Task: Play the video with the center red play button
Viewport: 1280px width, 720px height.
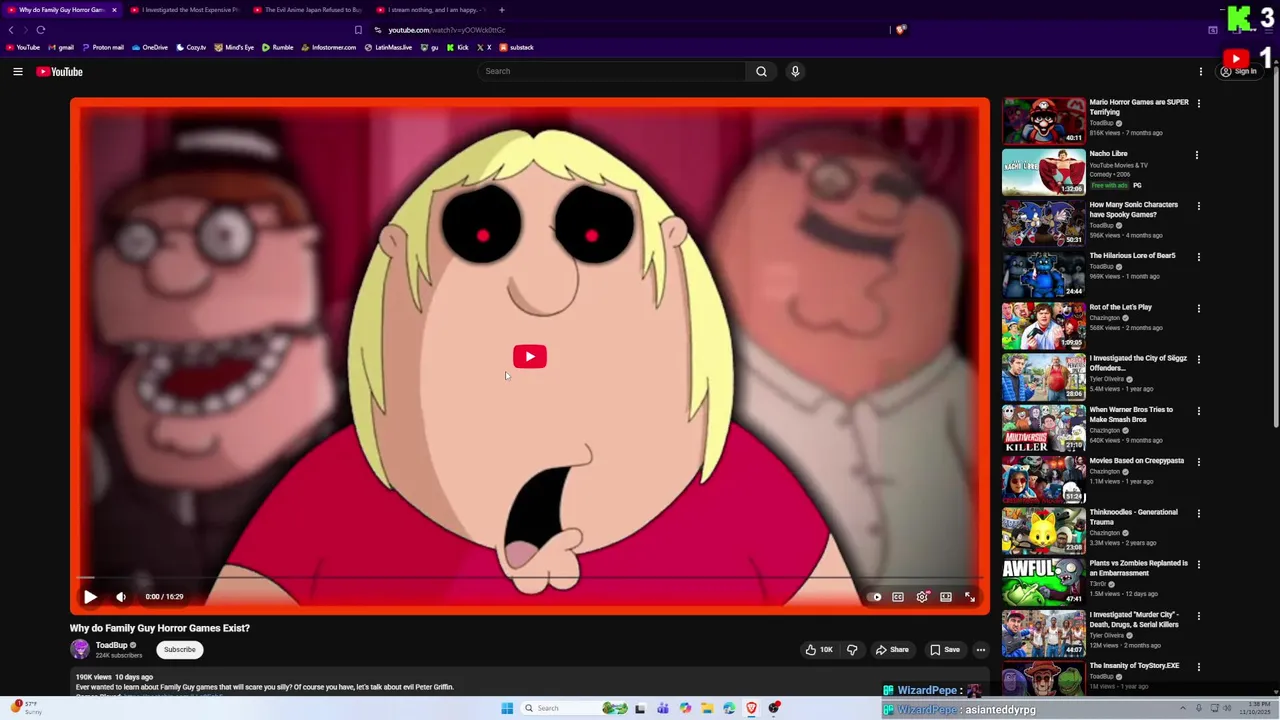Action: 530,356
